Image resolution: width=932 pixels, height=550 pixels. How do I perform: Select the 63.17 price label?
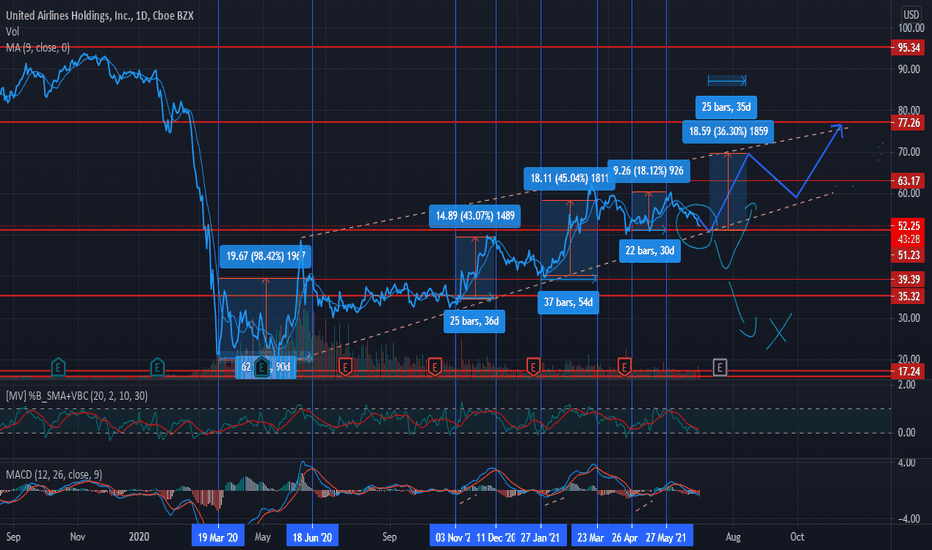(908, 181)
